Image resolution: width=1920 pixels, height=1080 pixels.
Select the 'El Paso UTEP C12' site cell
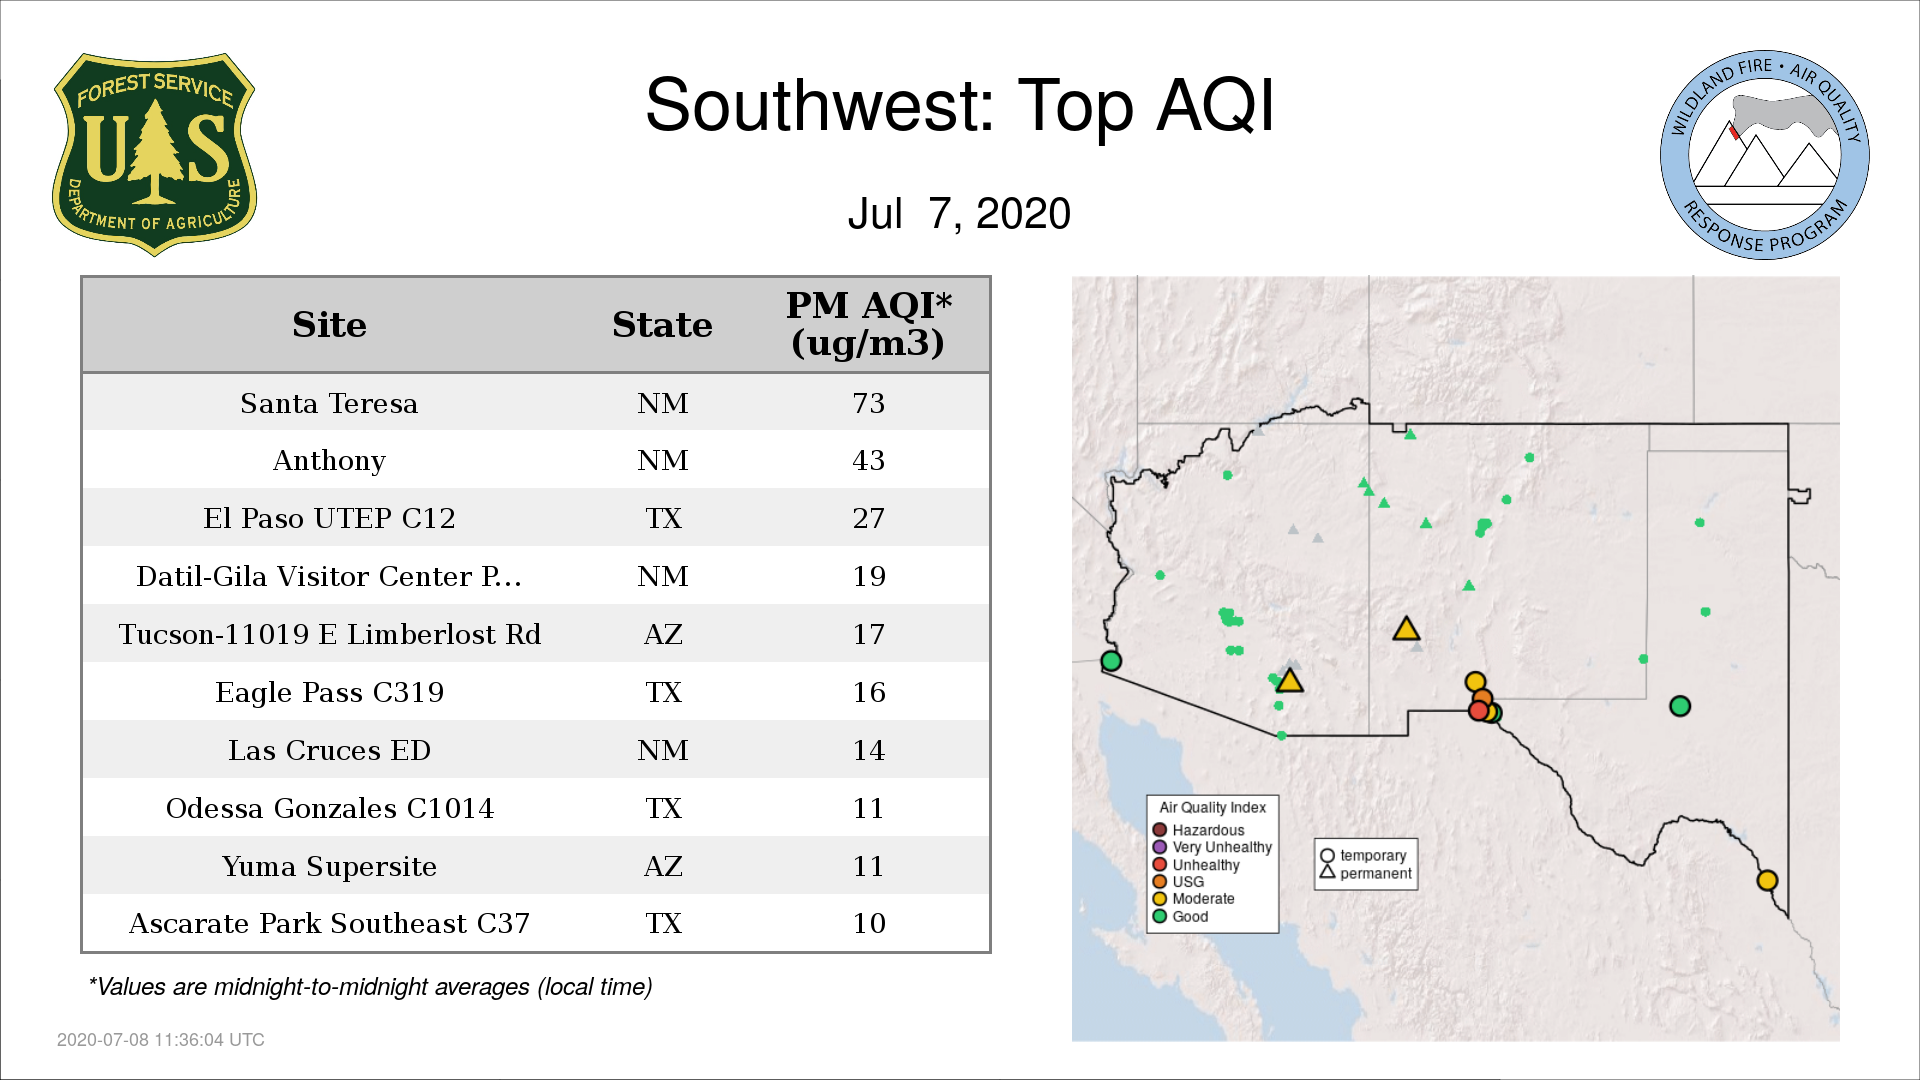tap(329, 518)
